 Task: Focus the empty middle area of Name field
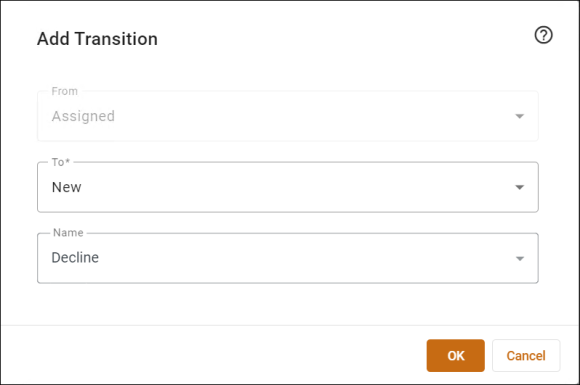pyautogui.click(x=296, y=258)
